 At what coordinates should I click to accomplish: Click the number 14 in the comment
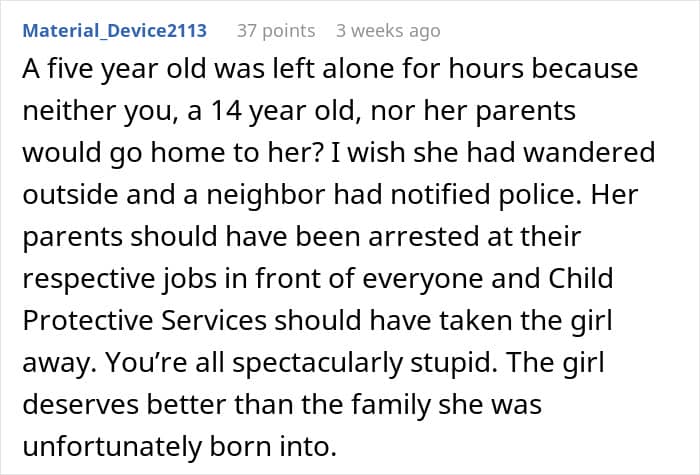pyautogui.click(x=225, y=111)
